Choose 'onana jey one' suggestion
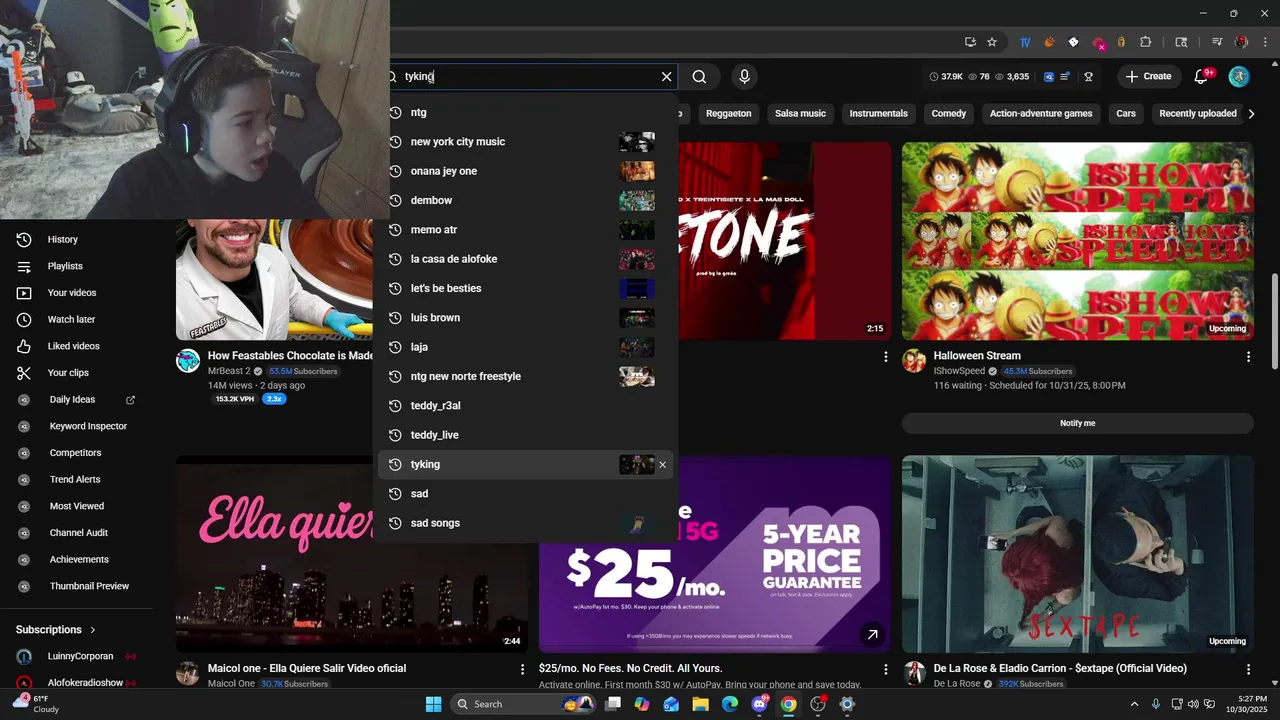Screen dimensions: 1280x720 tap(528, 171)
